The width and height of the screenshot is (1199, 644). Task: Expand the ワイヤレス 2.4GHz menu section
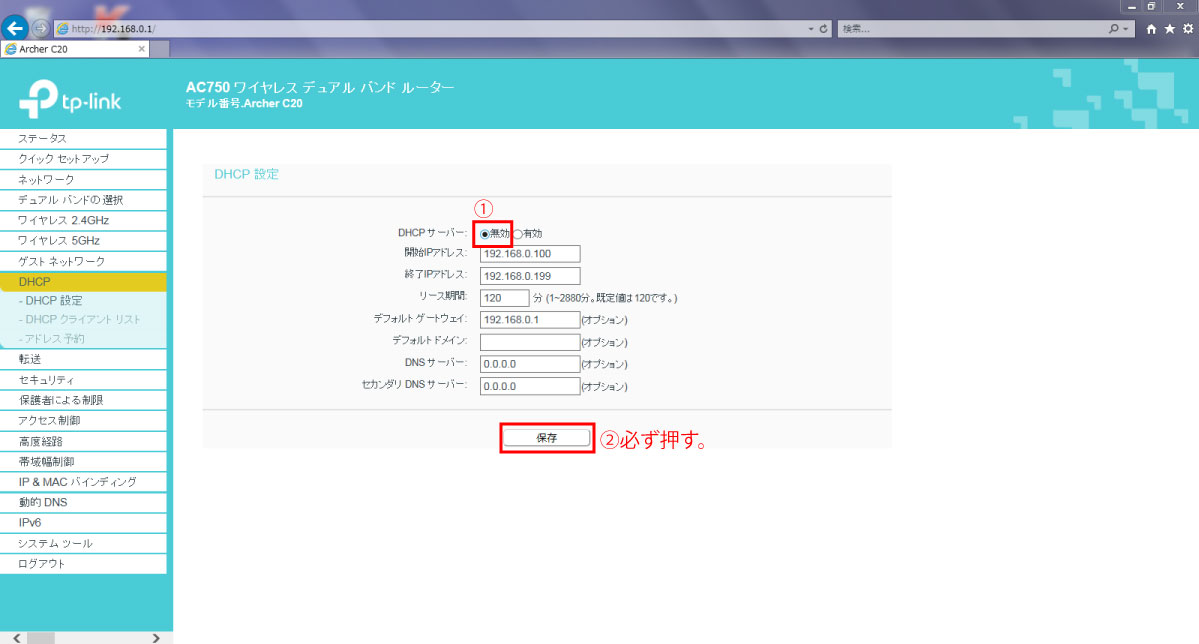[x=63, y=220]
